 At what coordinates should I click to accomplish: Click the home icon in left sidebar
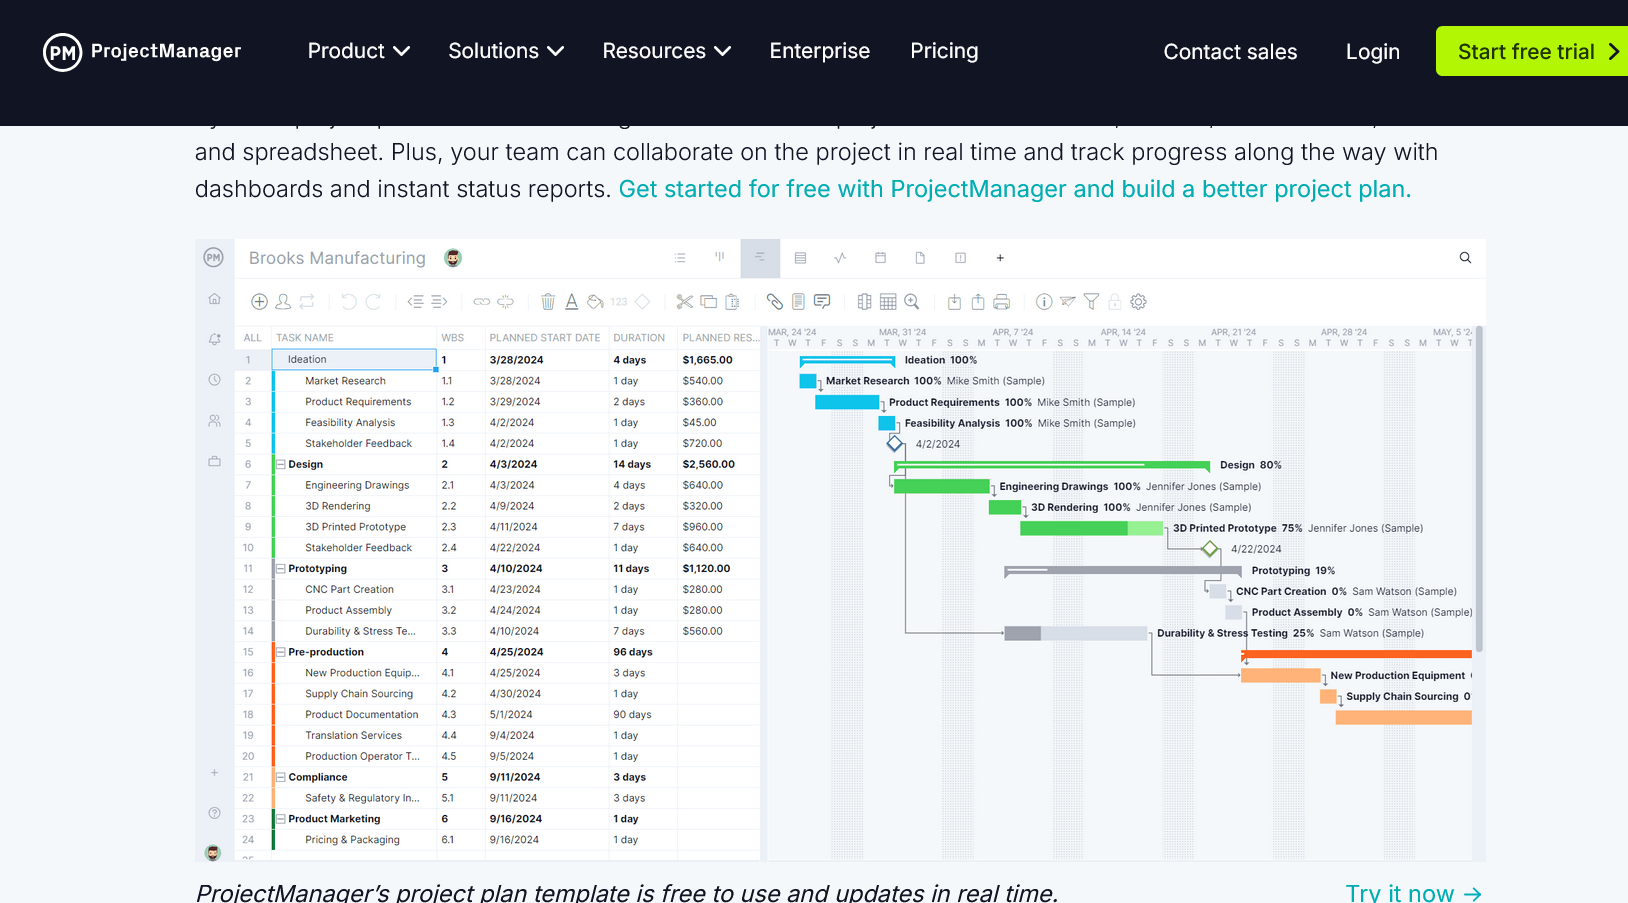tap(214, 299)
